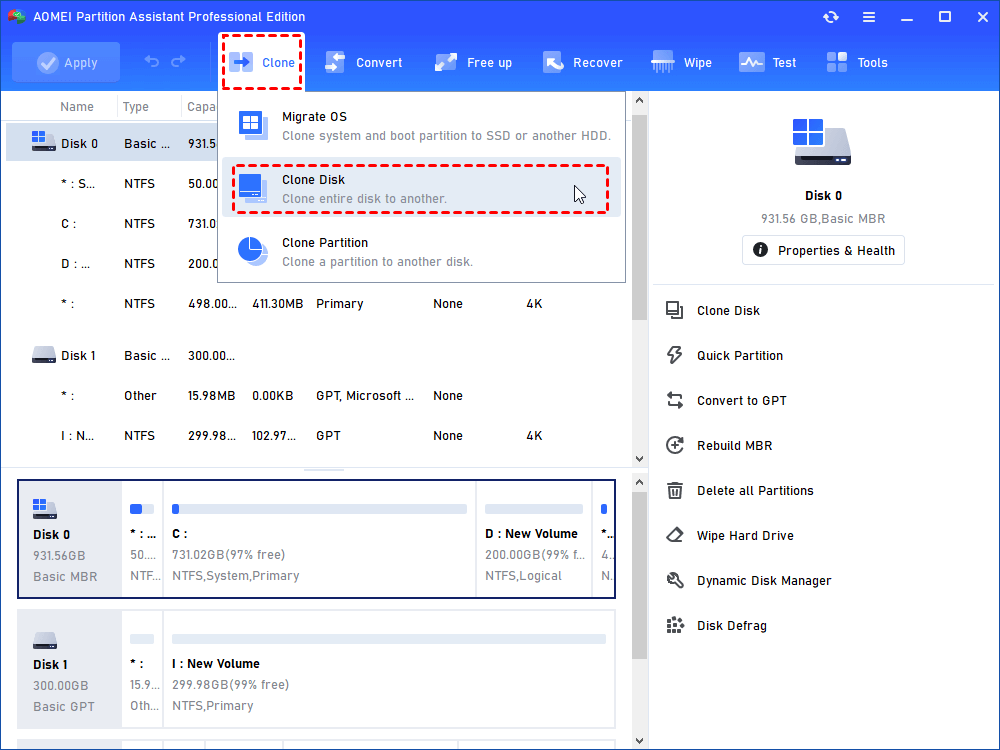Click Convert to GPT in side panel
The height and width of the screenshot is (750, 1000).
point(741,401)
